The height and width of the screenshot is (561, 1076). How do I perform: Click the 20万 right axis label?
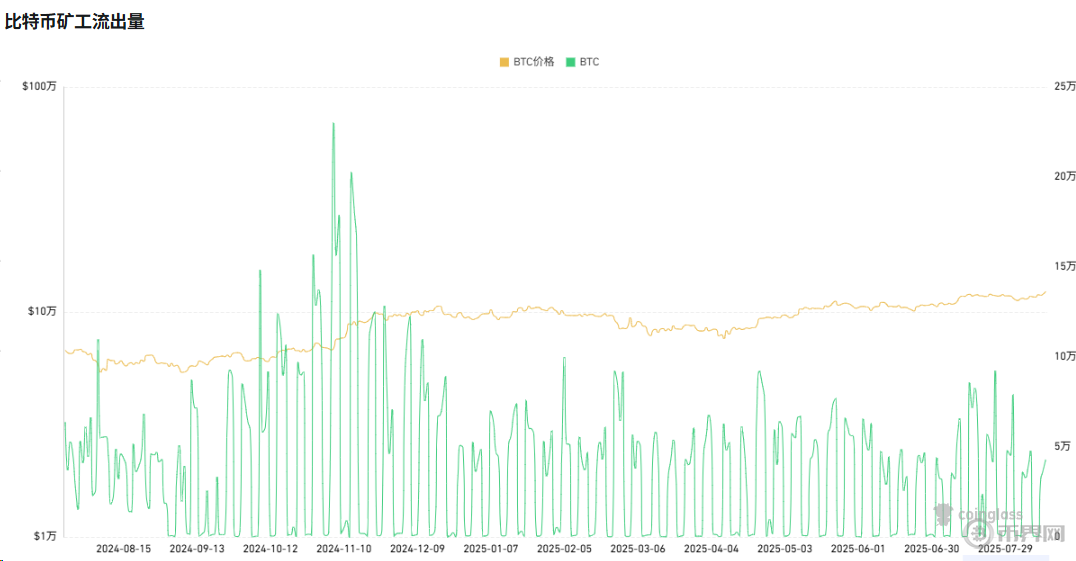click(x=1064, y=176)
